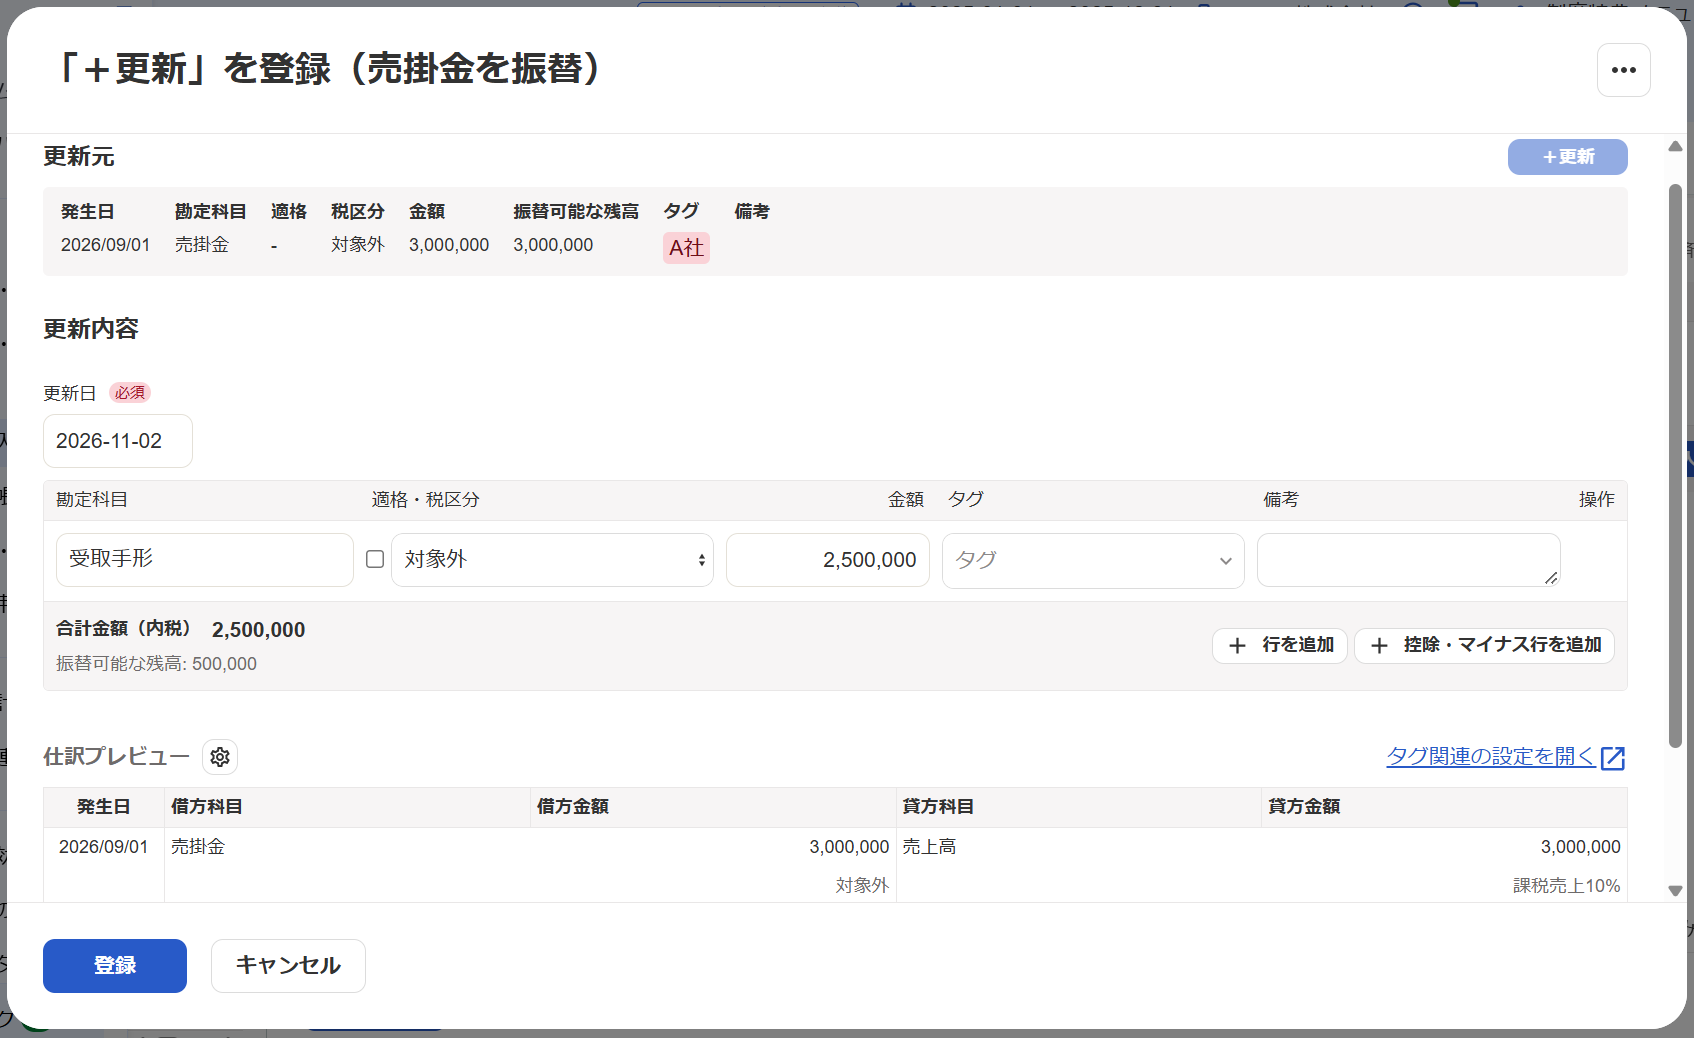
Task: Click the 金額 field showing 2,500,000
Action: (x=828, y=560)
